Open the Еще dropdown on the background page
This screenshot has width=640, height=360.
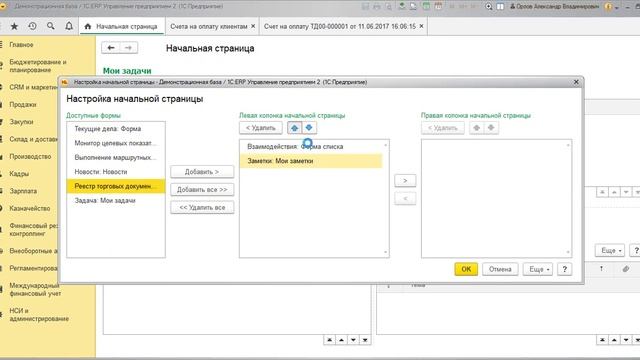click(610, 250)
